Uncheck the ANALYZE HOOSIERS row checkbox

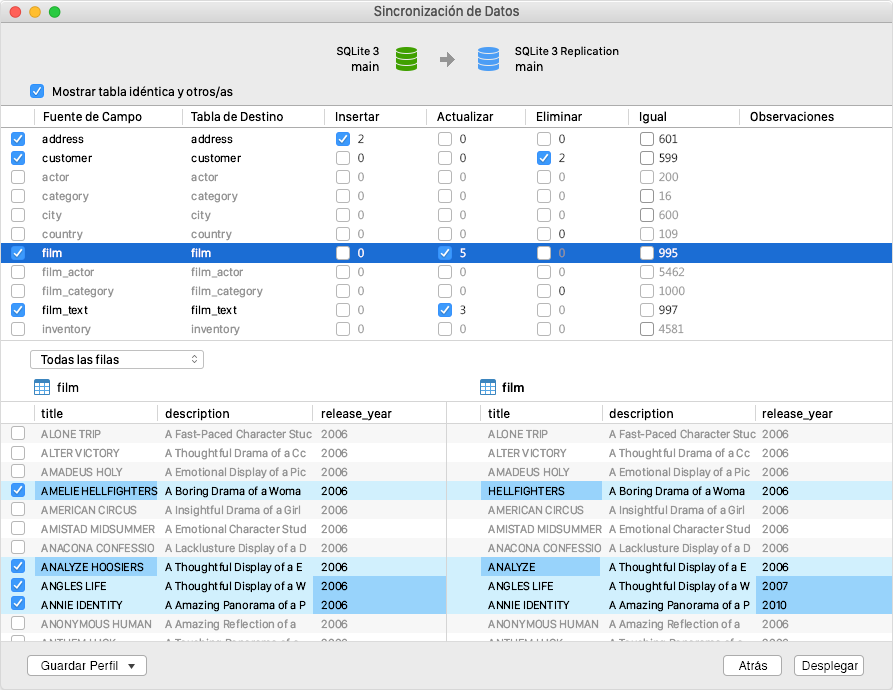coord(16,567)
